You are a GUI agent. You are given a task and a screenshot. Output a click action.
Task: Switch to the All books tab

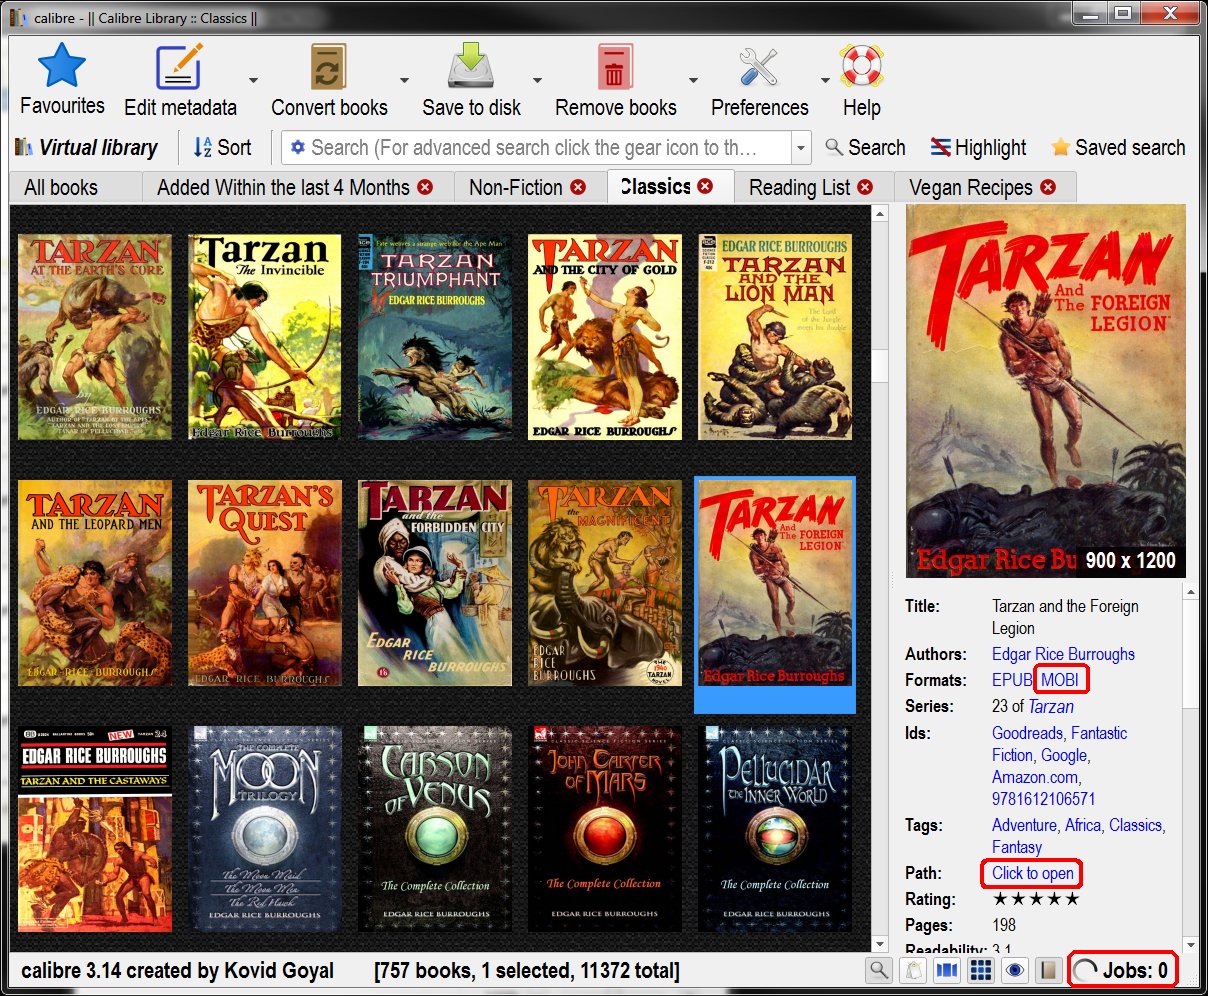pos(61,187)
